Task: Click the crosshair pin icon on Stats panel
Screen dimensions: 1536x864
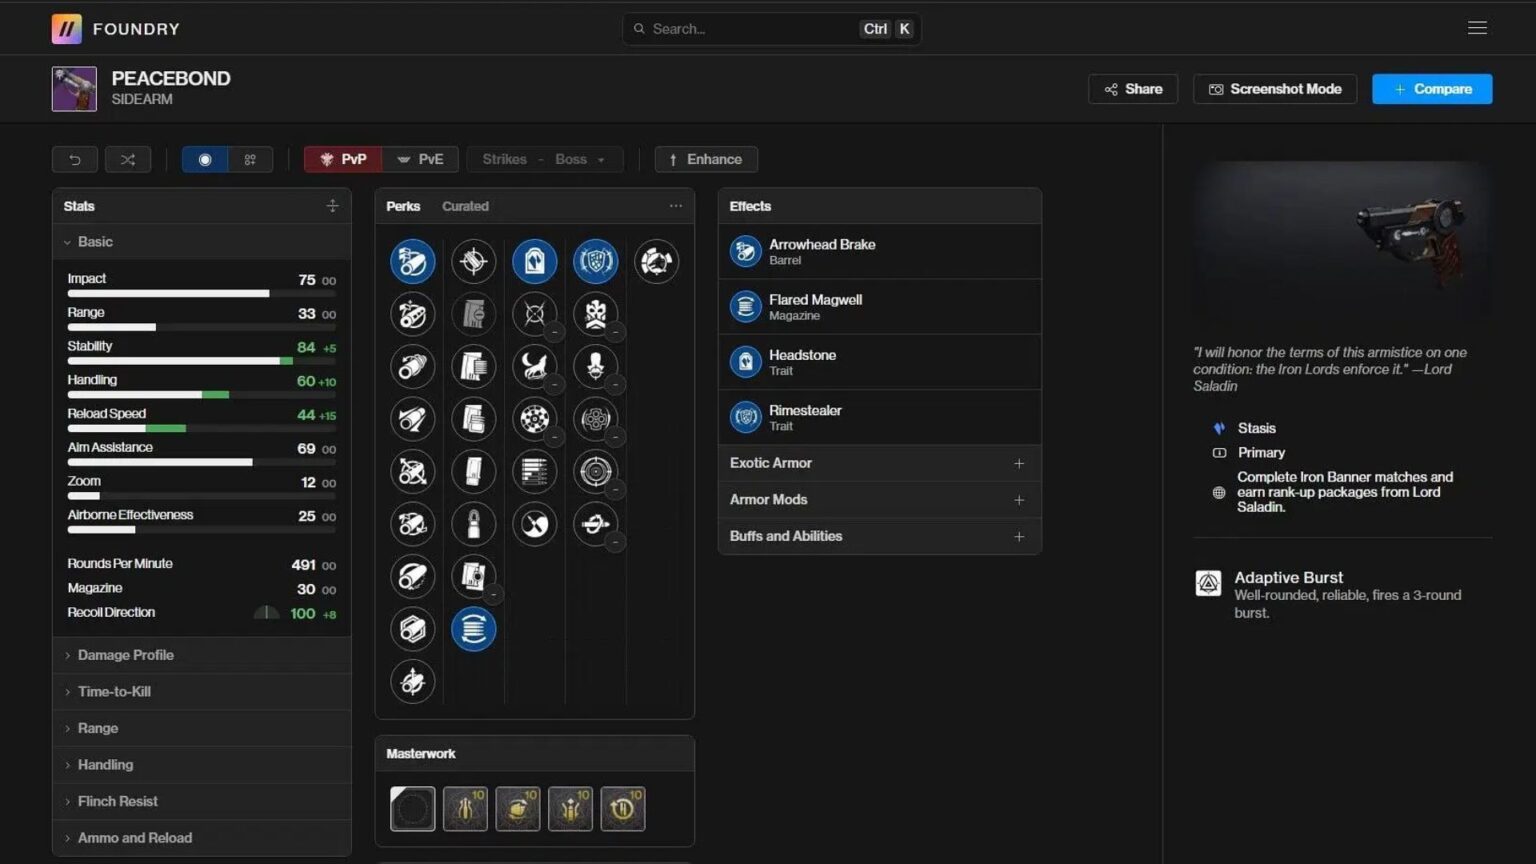Action: [x=332, y=206]
